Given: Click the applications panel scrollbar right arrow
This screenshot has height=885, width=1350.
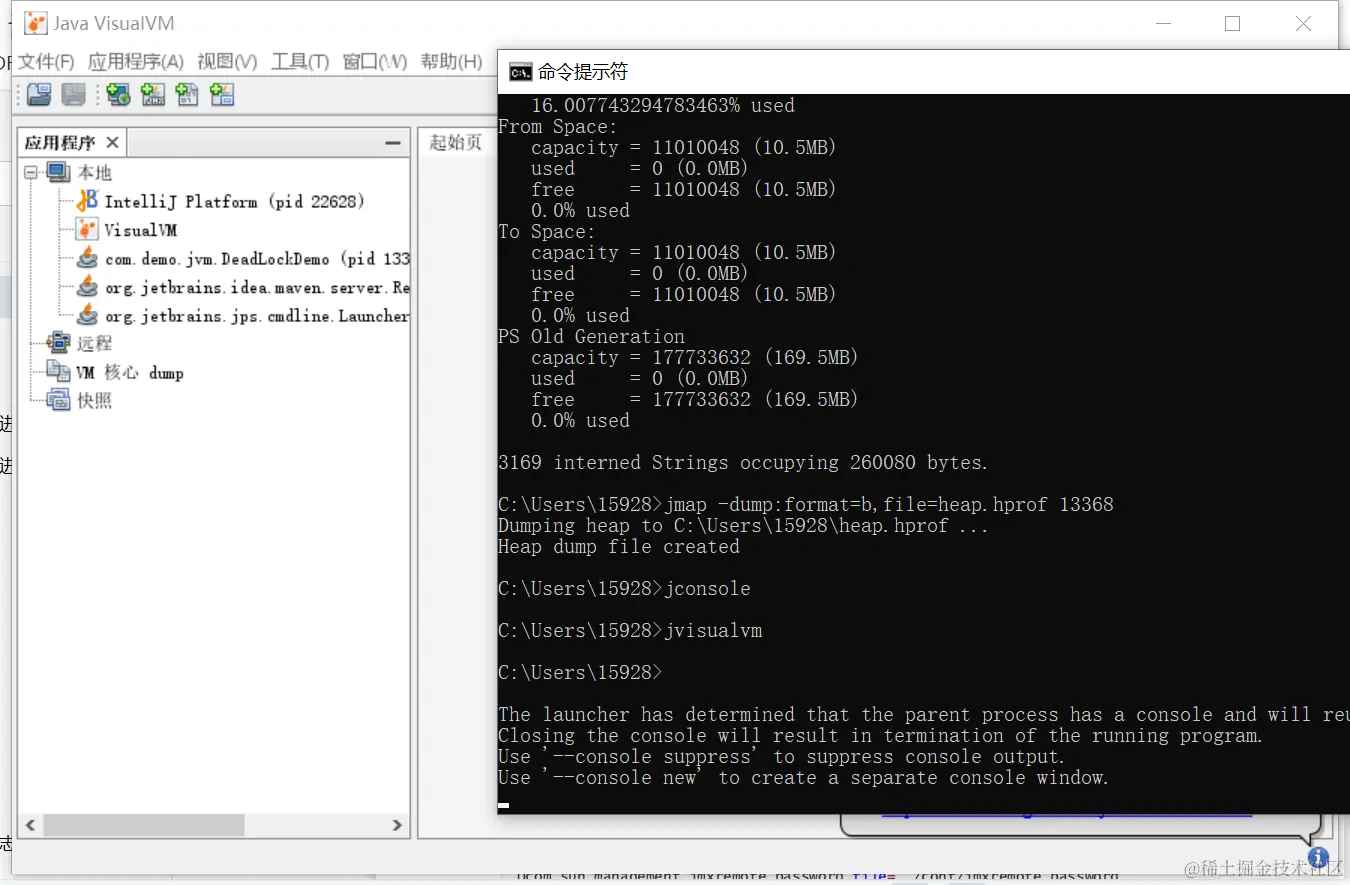Looking at the screenshot, I should 397,826.
